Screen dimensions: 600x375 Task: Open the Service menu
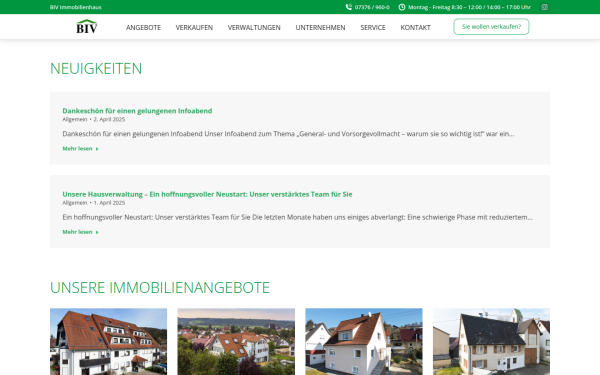click(373, 28)
